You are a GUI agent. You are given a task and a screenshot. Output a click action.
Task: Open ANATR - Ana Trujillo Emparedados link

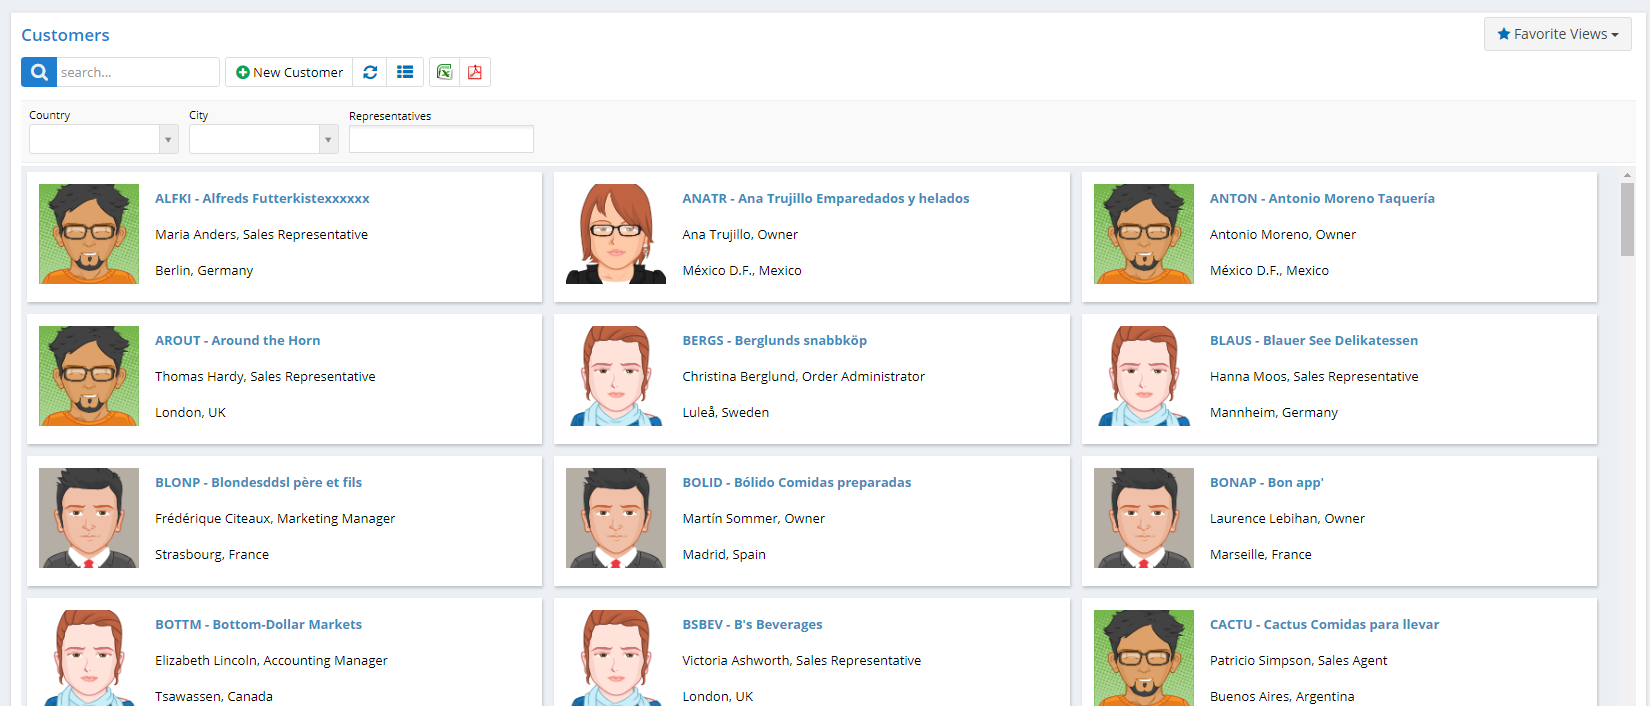[x=826, y=198]
